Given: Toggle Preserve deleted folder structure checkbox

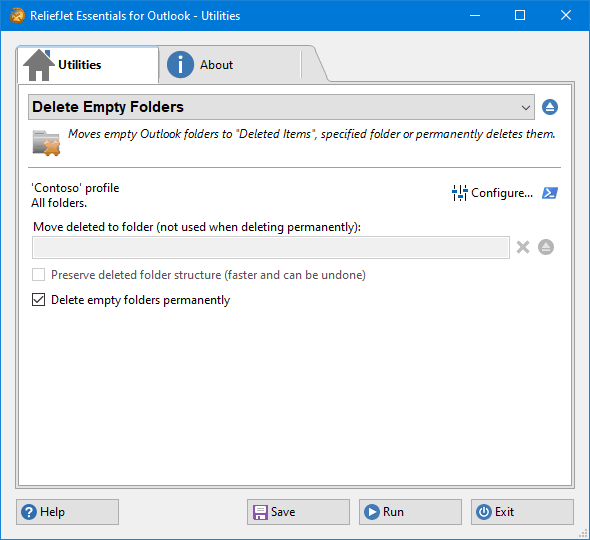Looking at the screenshot, I should click(x=38, y=275).
